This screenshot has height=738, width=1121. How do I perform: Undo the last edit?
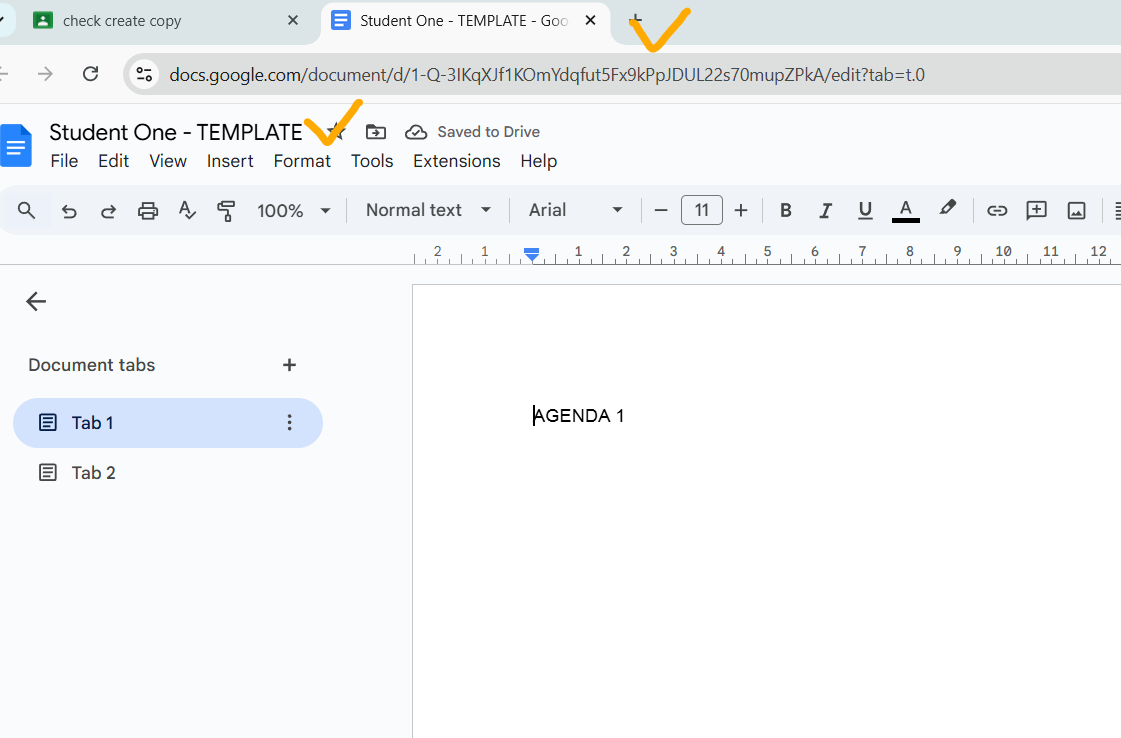(68, 210)
